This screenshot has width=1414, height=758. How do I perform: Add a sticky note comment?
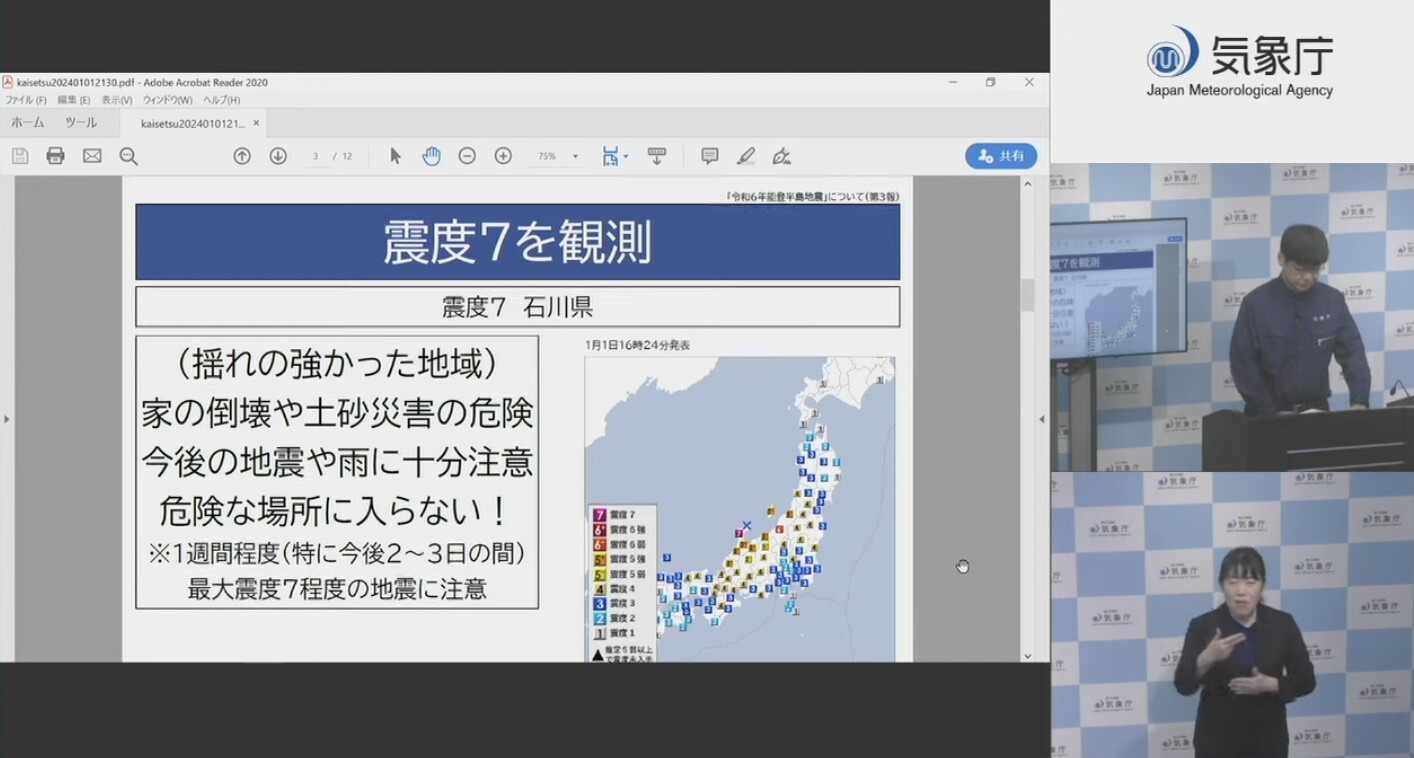(710, 156)
